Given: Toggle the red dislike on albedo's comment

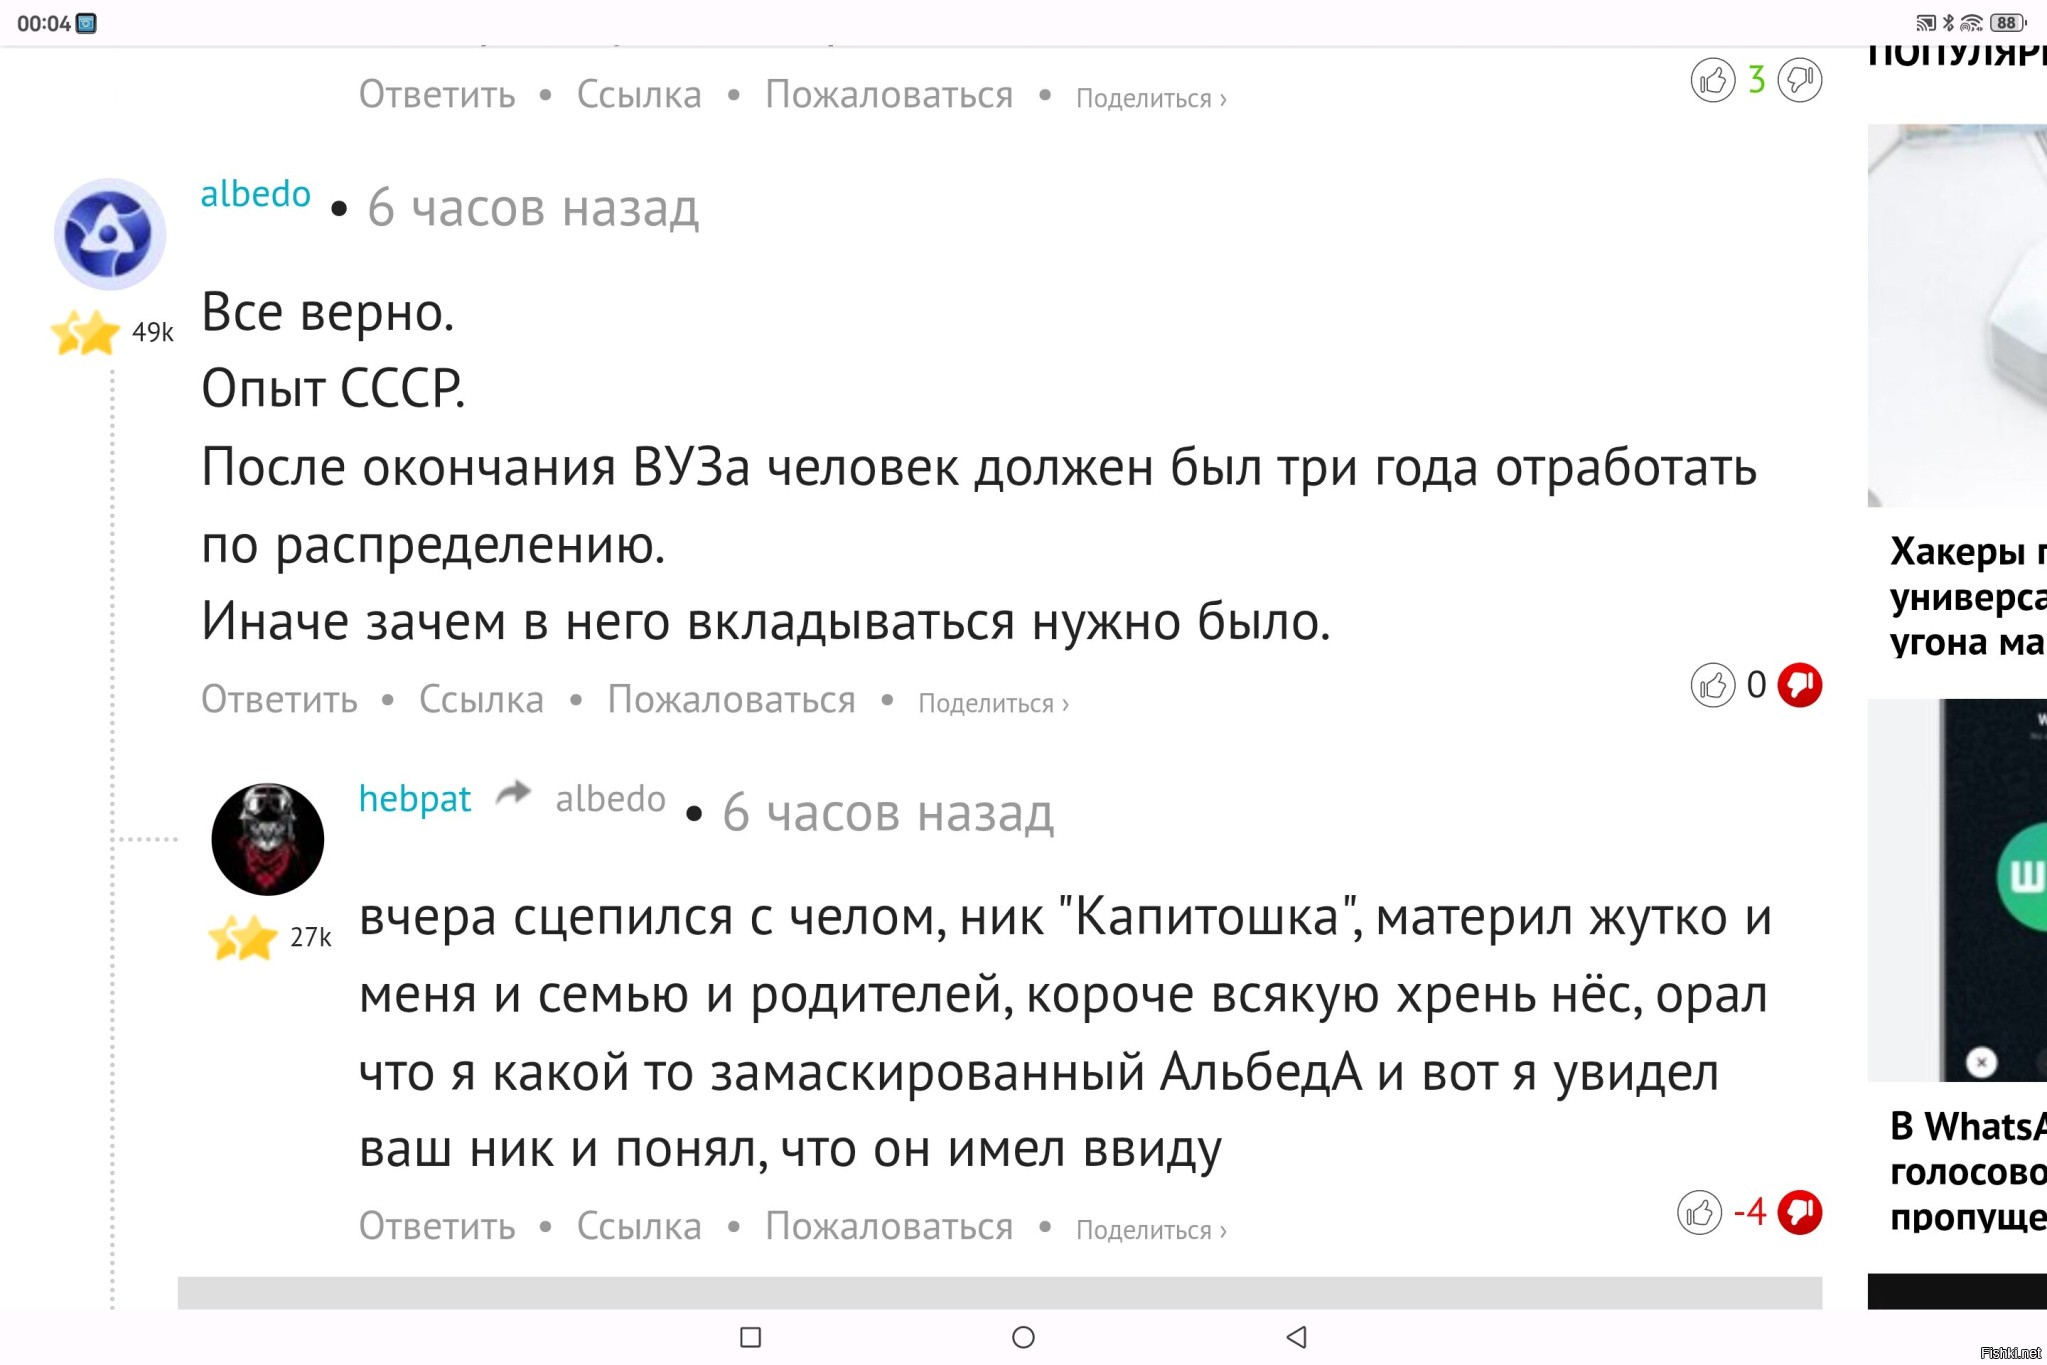Looking at the screenshot, I should 1800,685.
